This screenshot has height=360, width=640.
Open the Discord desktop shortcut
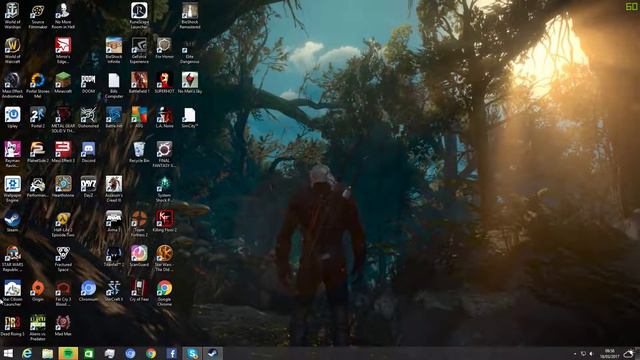click(88, 152)
